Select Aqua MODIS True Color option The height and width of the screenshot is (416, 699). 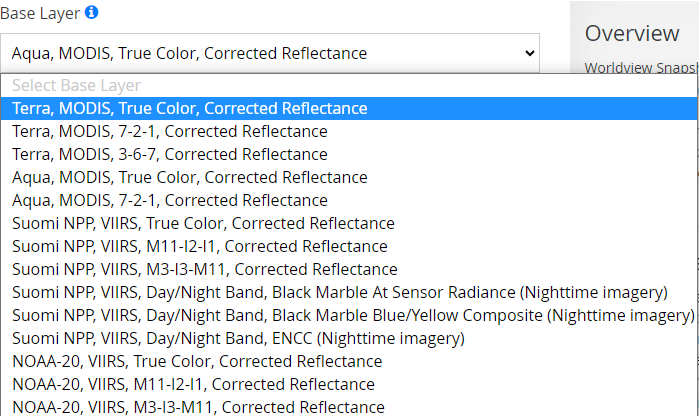pyautogui.click(x=190, y=177)
